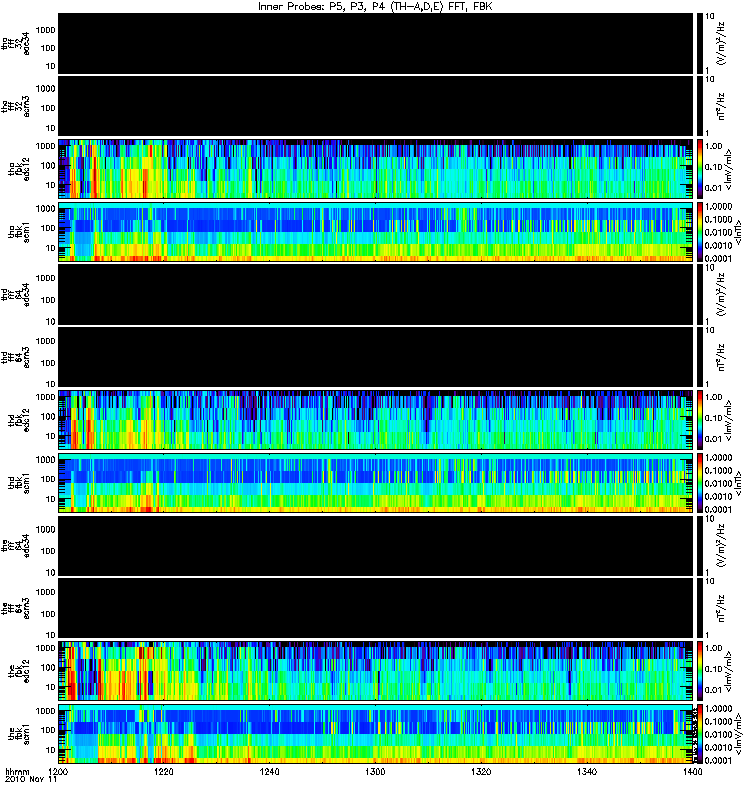Screen dimensions: 750x800
Task: Click the thd fbk scm1 spectrogram panel
Action: click(x=376, y=483)
